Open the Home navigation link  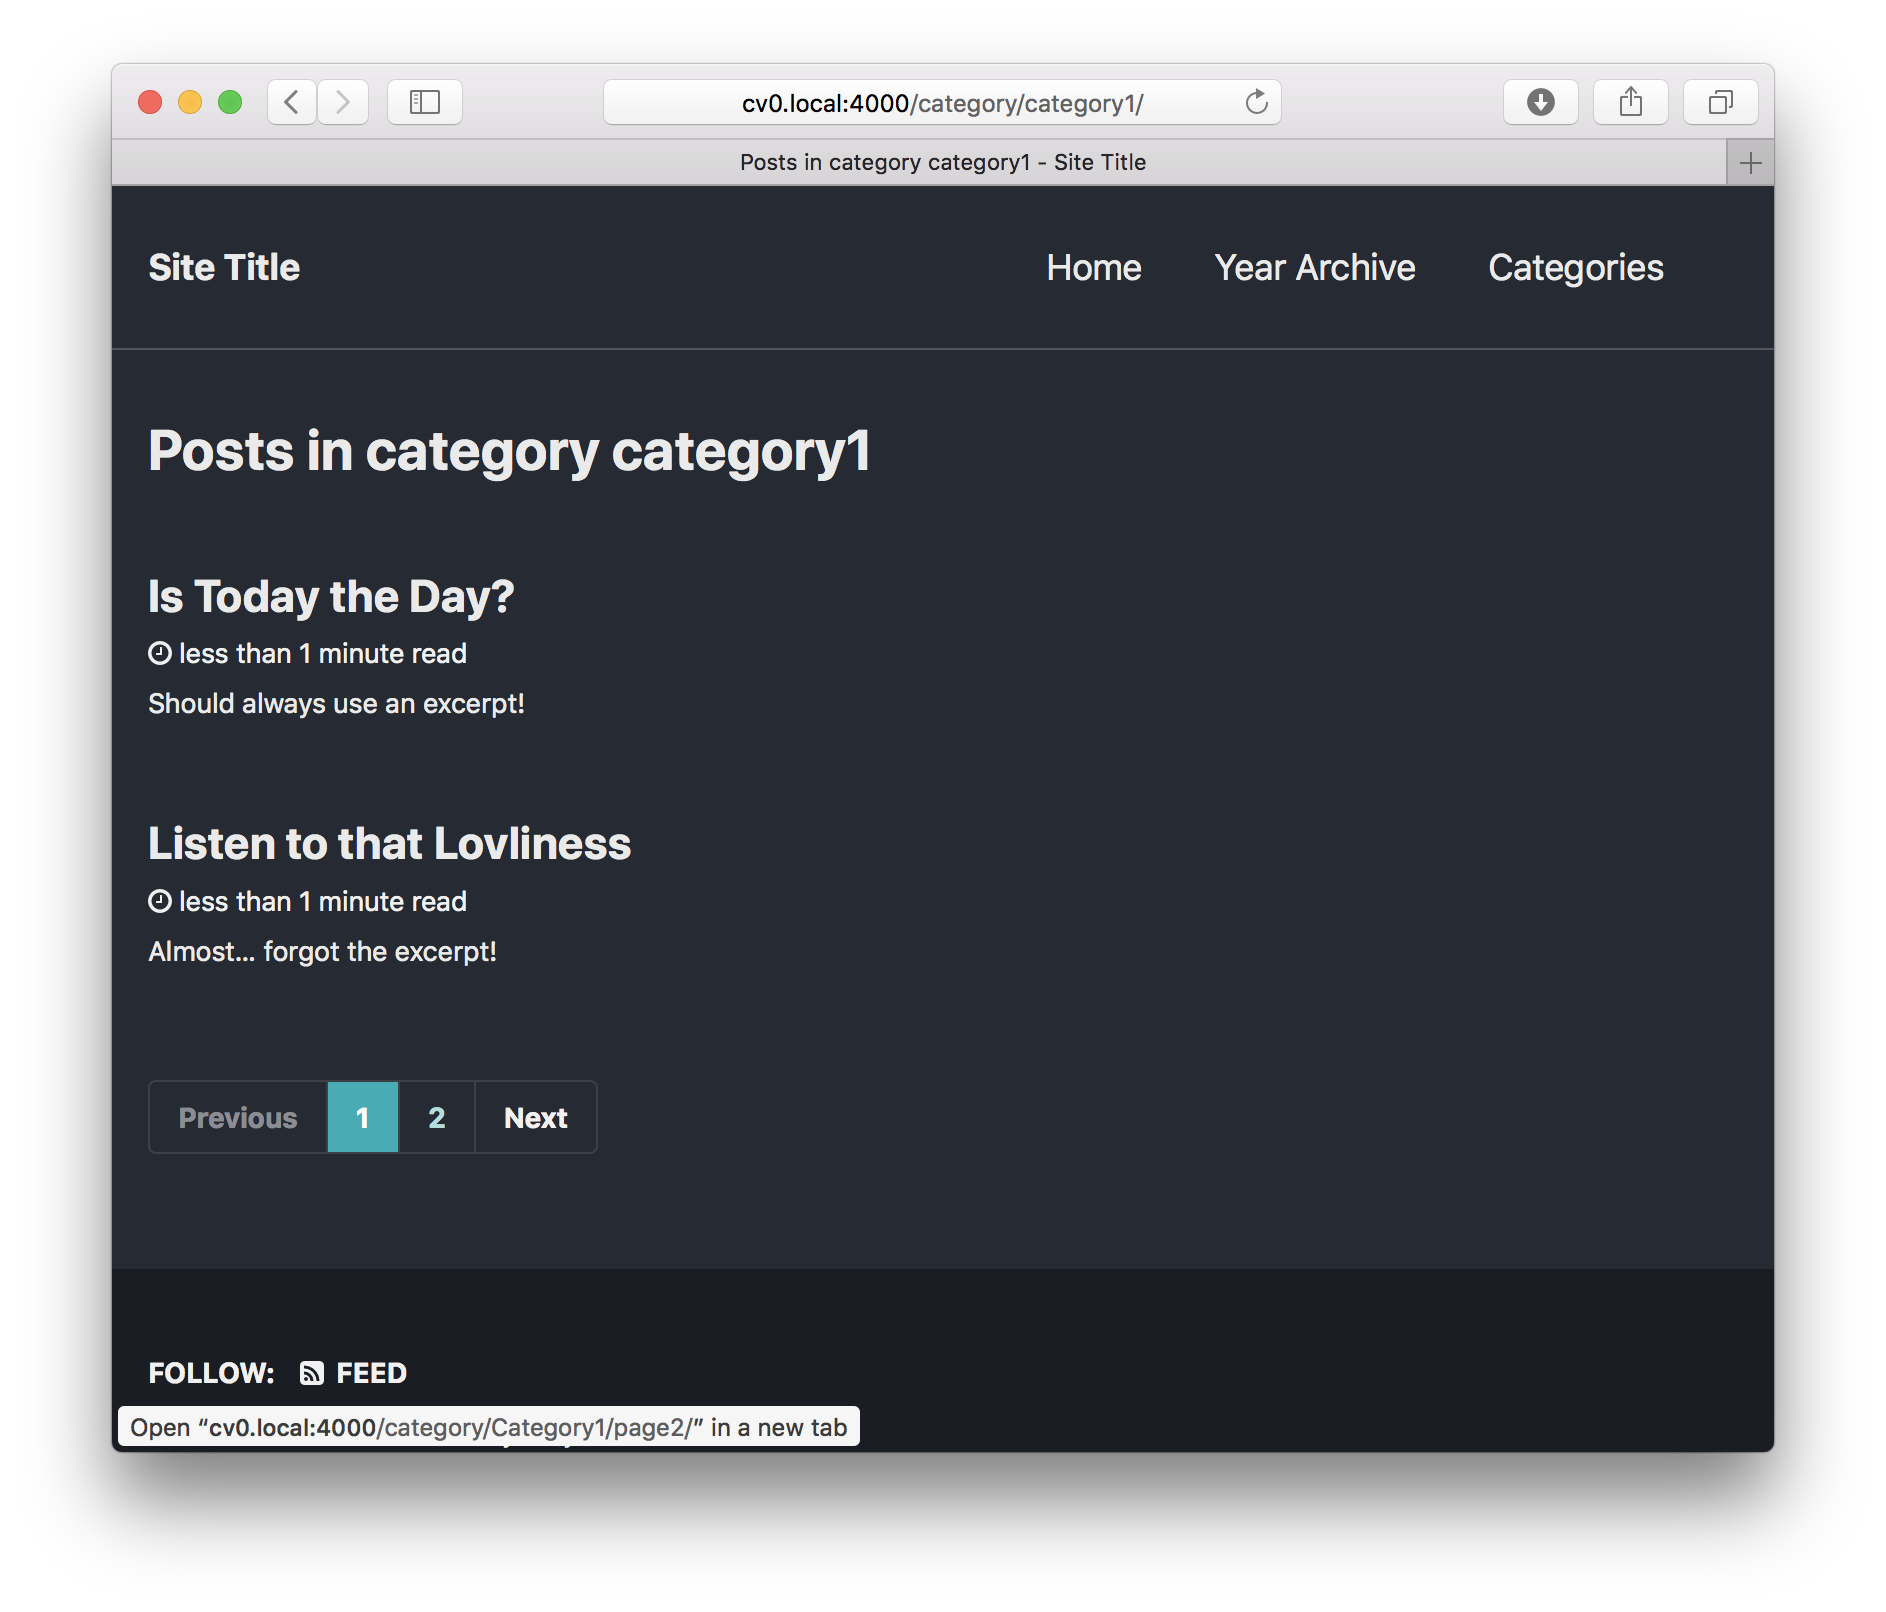click(x=1094, y=268)
